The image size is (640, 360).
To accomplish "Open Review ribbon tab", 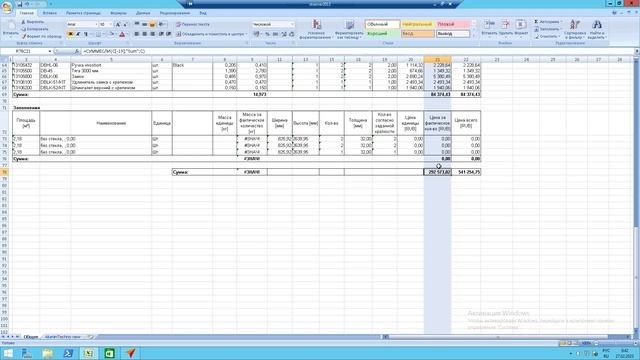I will (x=175, y=13).
